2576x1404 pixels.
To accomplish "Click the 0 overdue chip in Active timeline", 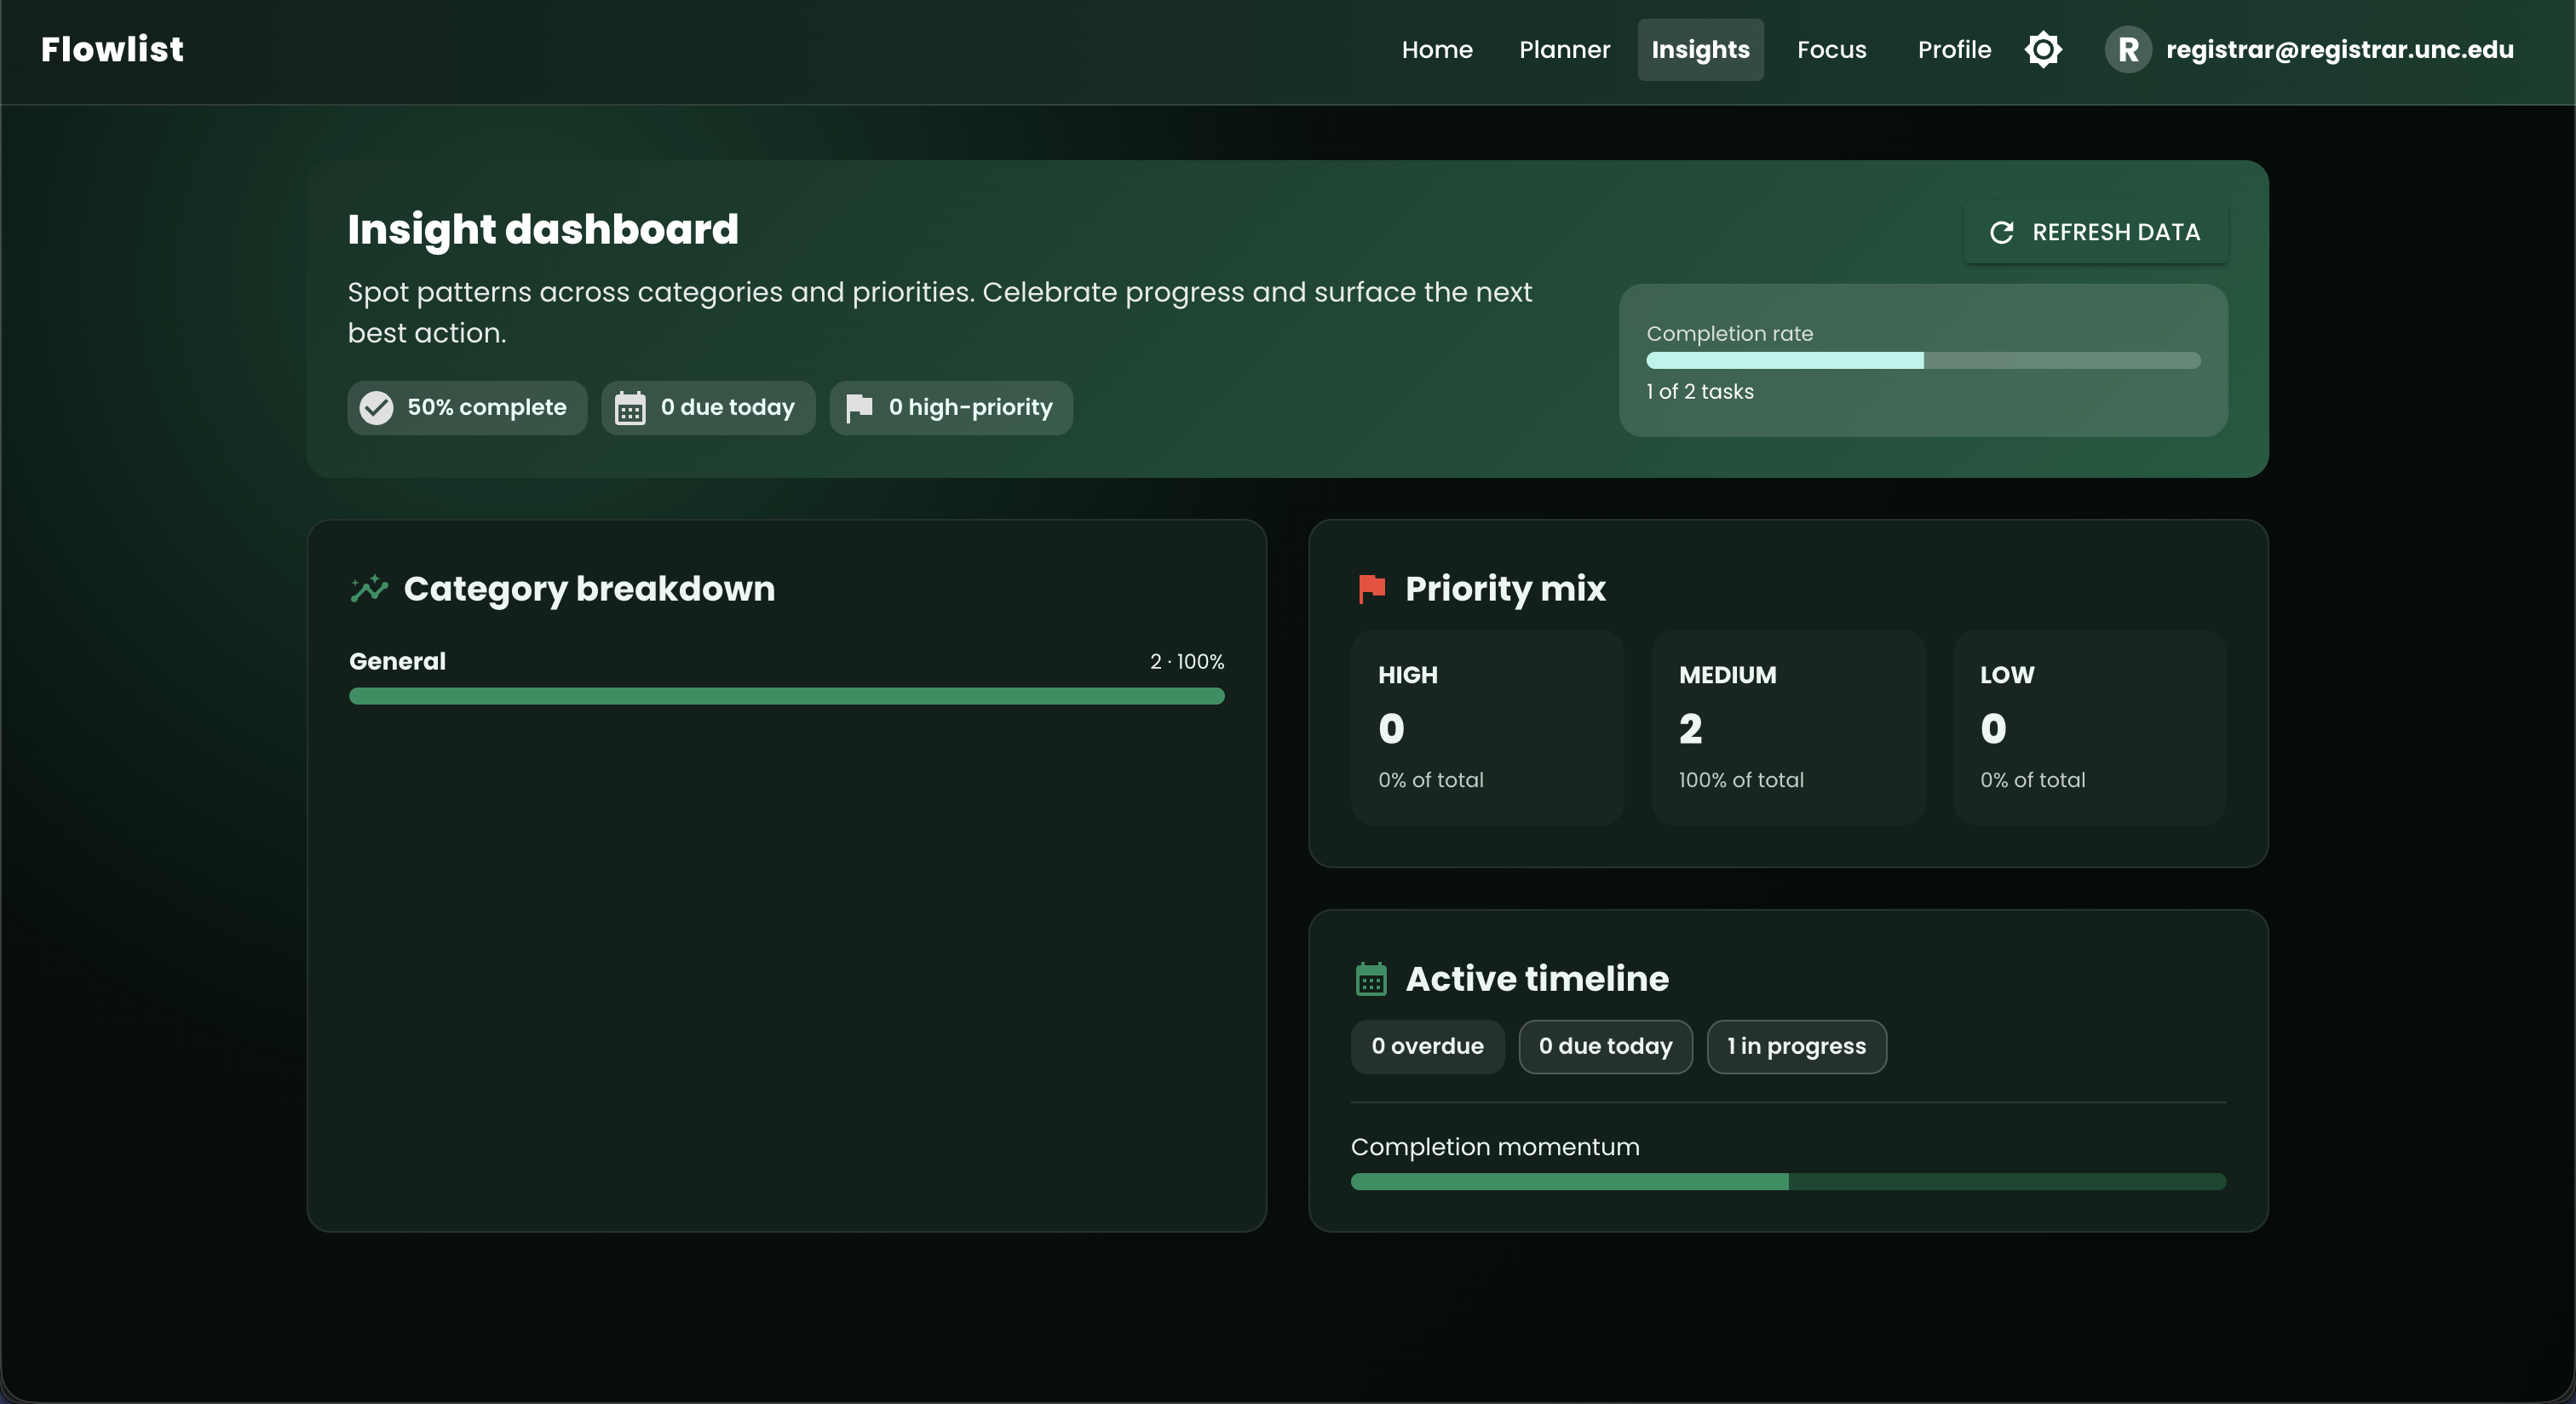I will 1427,1046.
